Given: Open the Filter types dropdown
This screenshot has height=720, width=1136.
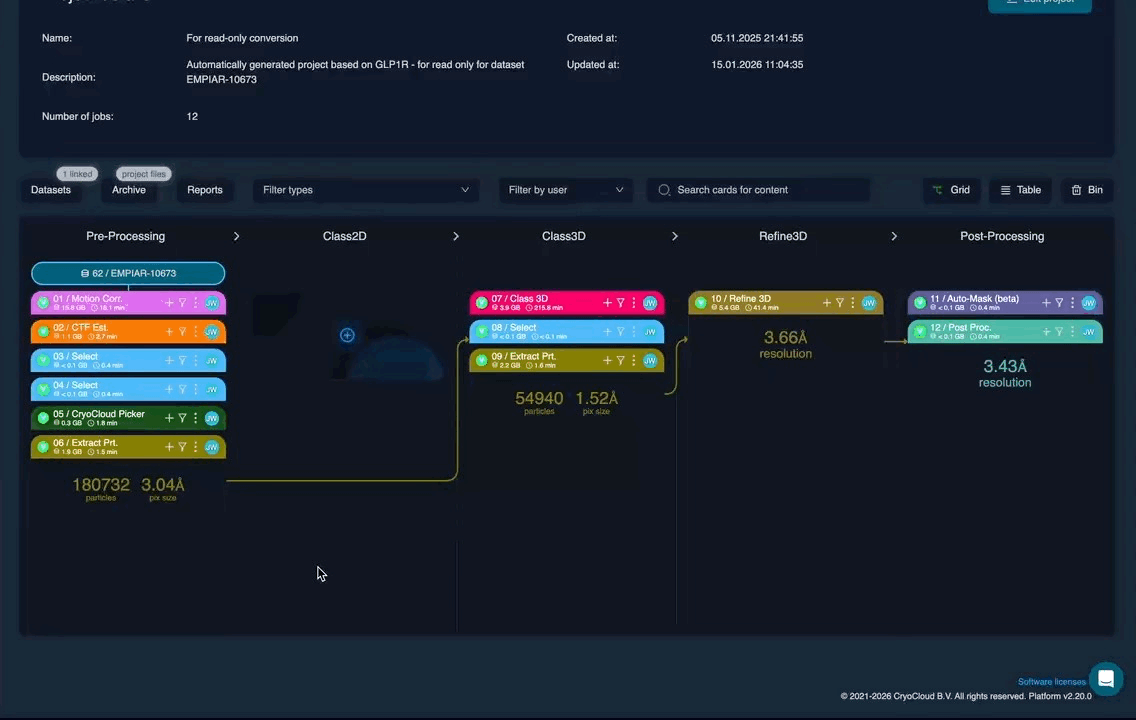Looking at the screenshot, I should [365, 190].
